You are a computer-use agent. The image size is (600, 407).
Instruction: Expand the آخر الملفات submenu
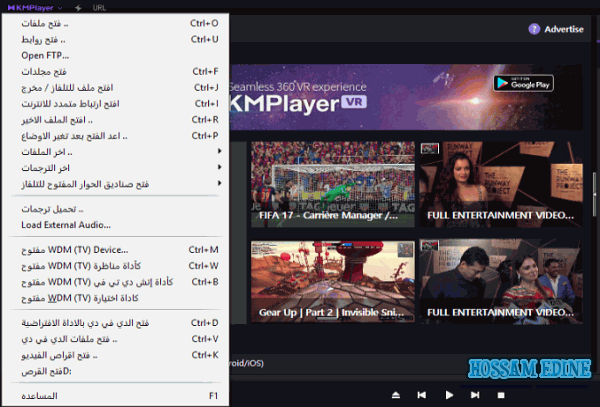click(x=218, y=152)
